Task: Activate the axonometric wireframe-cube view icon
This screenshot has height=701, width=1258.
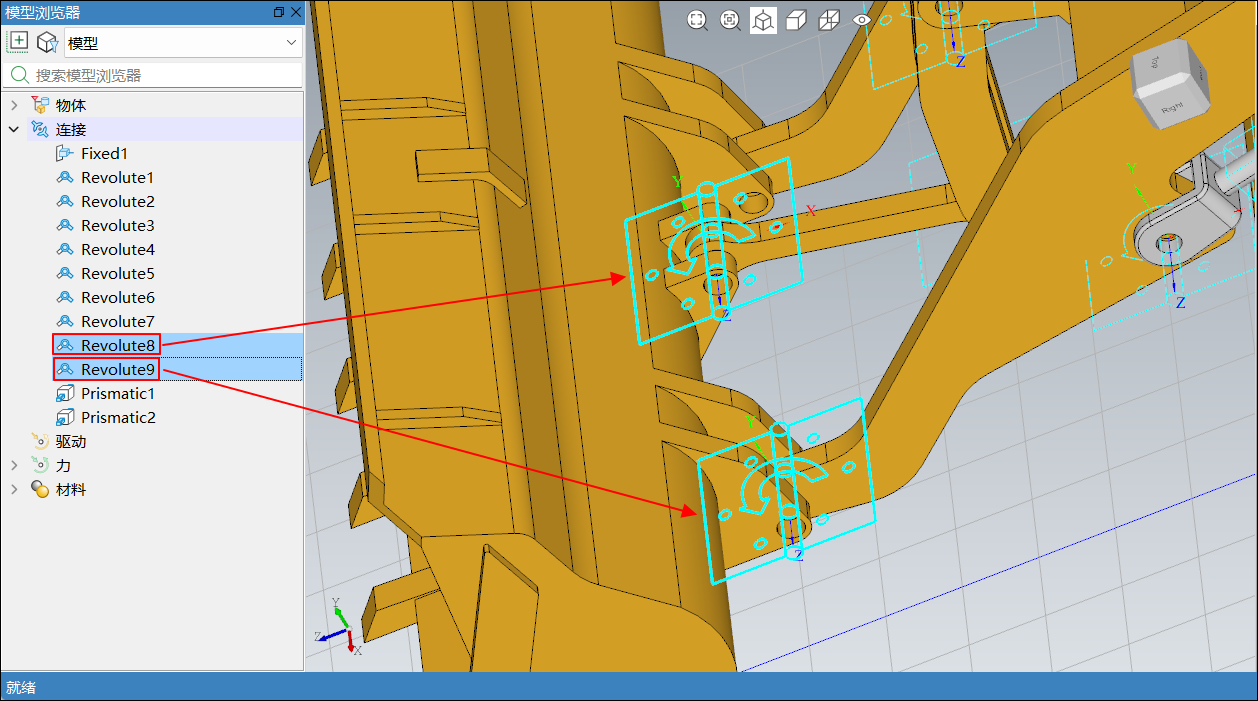Action: [x=763, y=20]
